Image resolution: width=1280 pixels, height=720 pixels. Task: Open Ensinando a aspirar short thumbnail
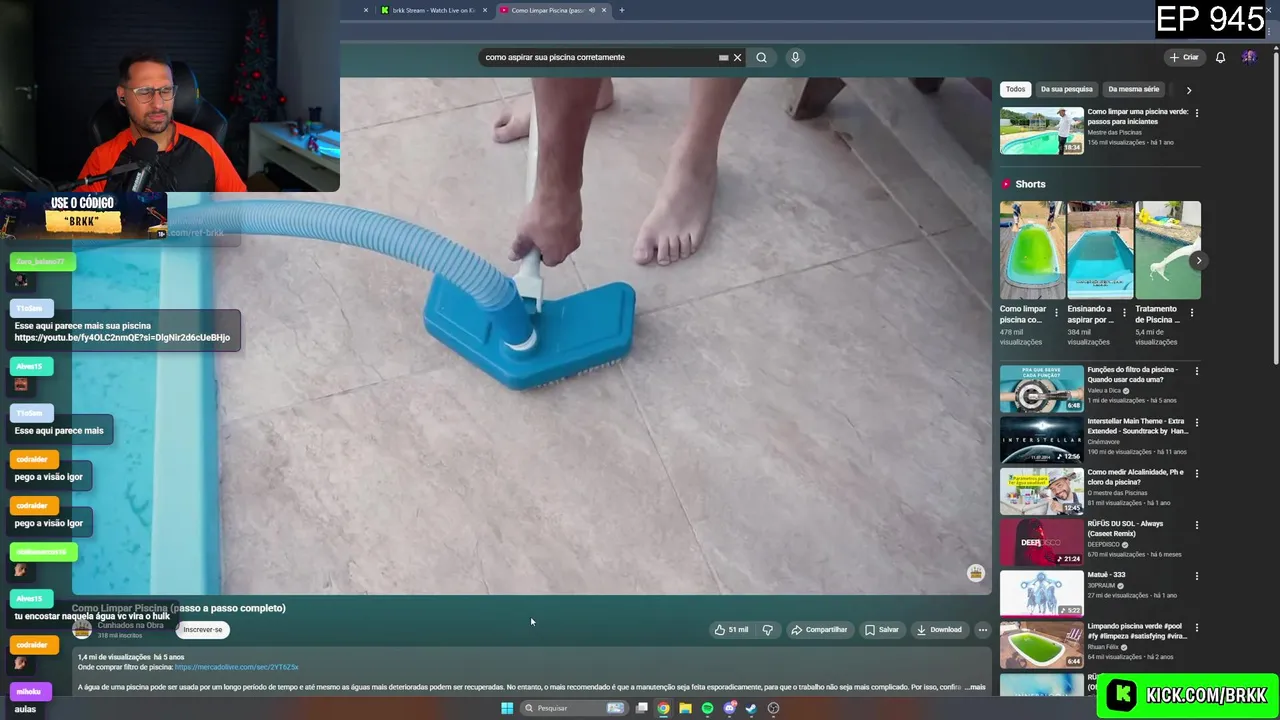pos(1100,250)
